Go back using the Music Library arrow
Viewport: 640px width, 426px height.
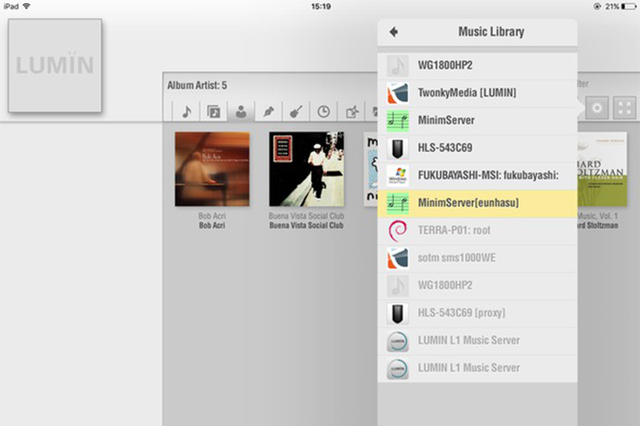(394, 32)
